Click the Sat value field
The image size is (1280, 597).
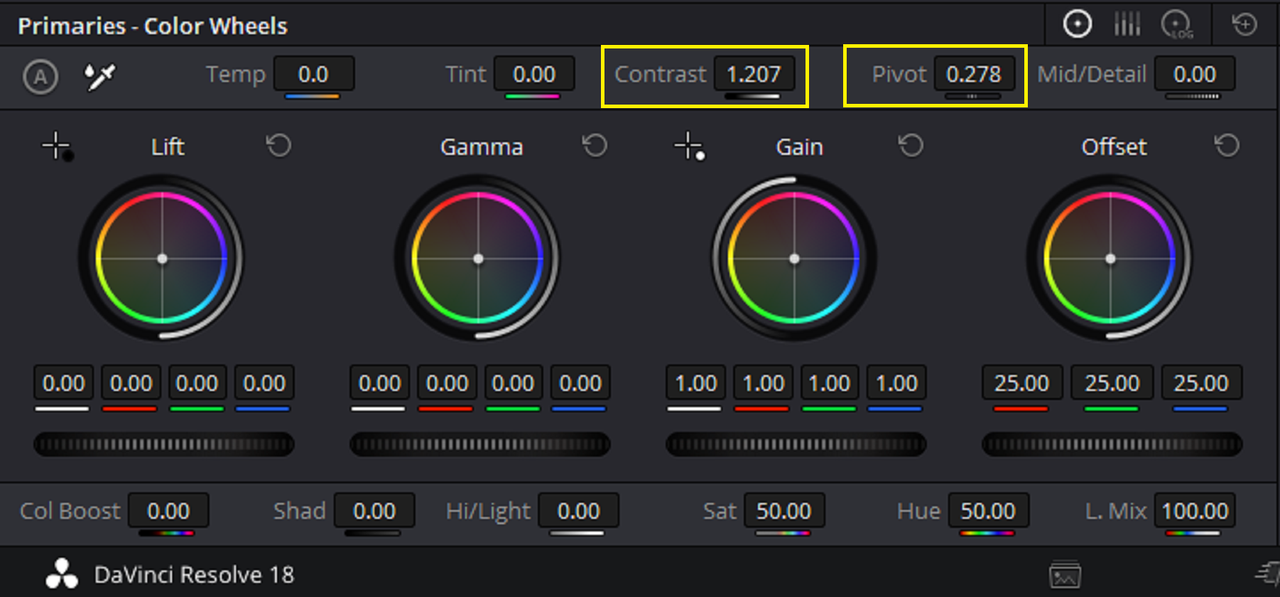pyautogui.click(x=784, y=511)
